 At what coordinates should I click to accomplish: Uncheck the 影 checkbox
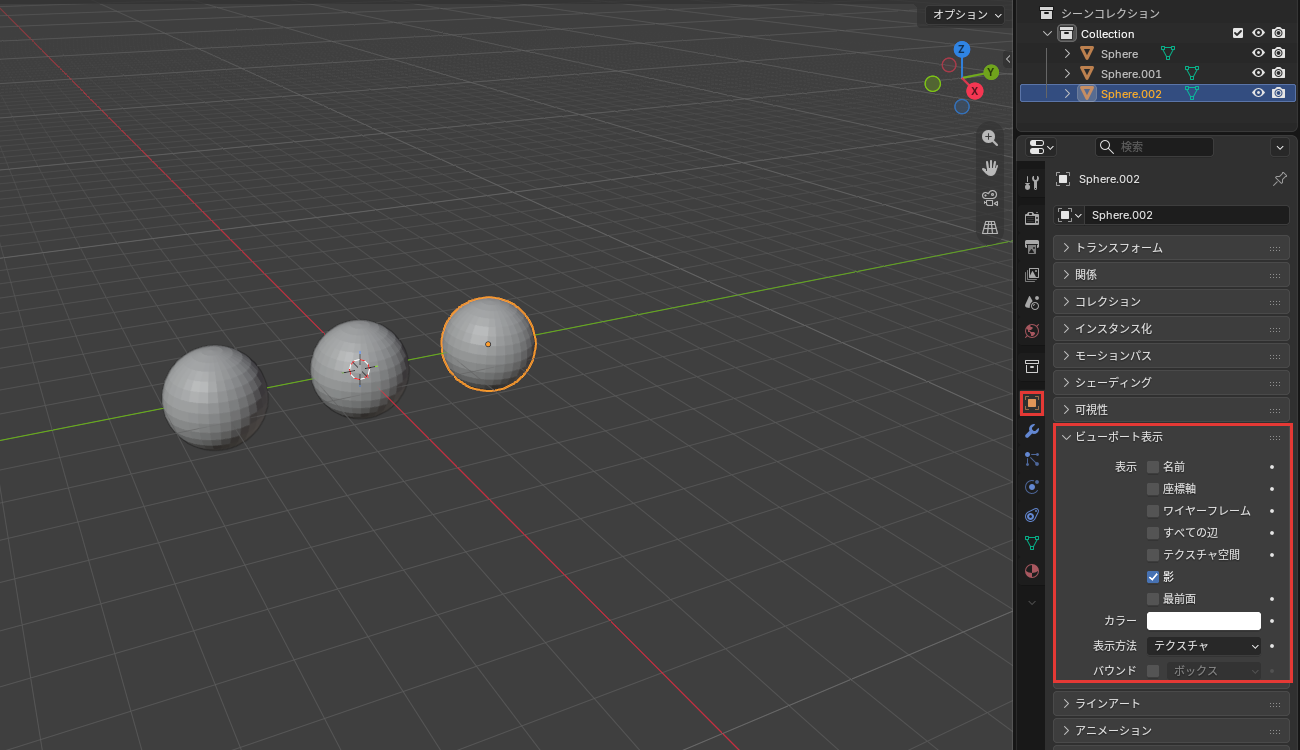pos(1153,577)
